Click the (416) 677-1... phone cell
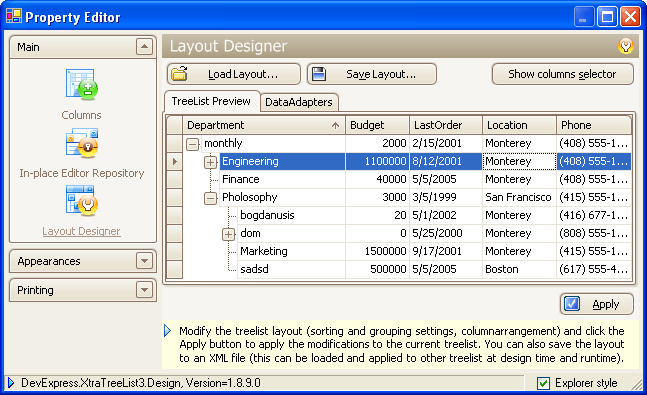Screen dimensions: 647x395 point(594,215)
